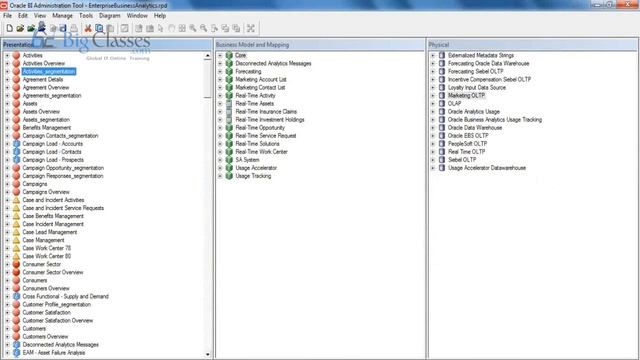
Task: Click the green cube icon beside Usage Tracking
Action: (229, 176)
